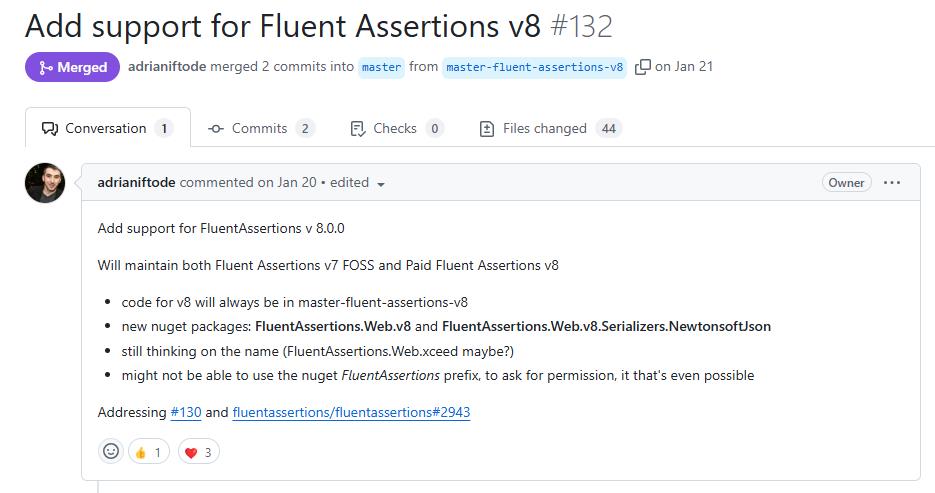The image size is (935, 493).
Task: Open adrianiftode profile from the comment header
Action: click(x=136, y=183)
